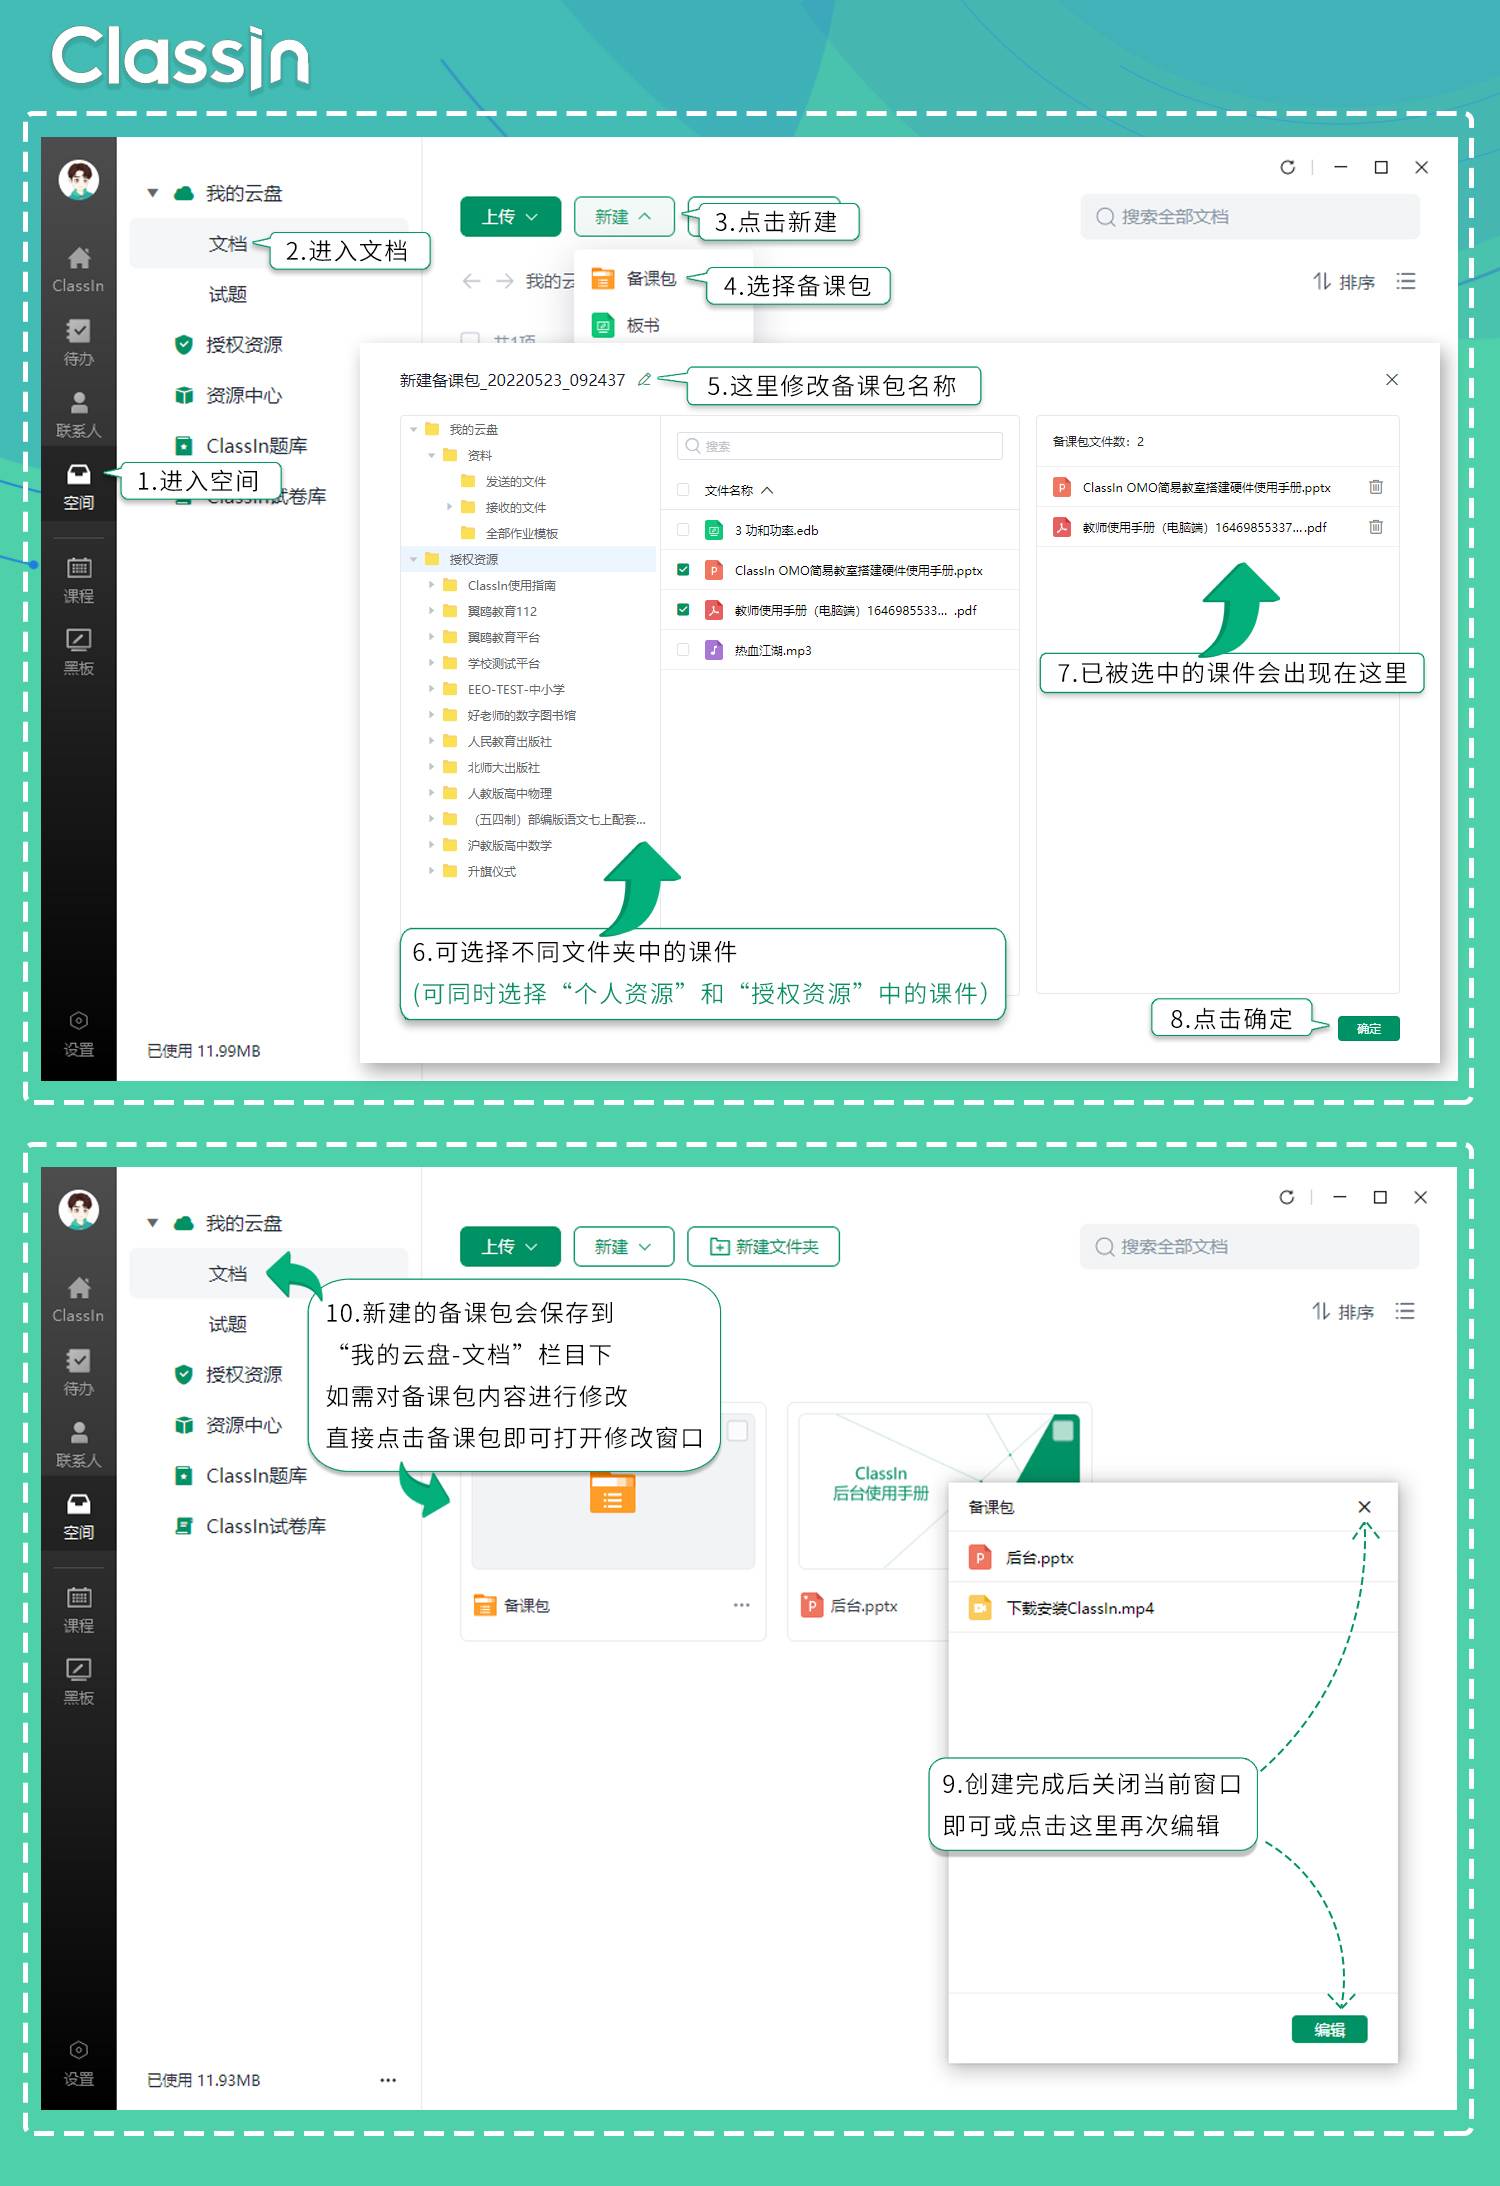The width and height of the screenshot is (1500, 2186).
Task: Select 试题 in upper window navigation
Action: (x=227, y=294)
